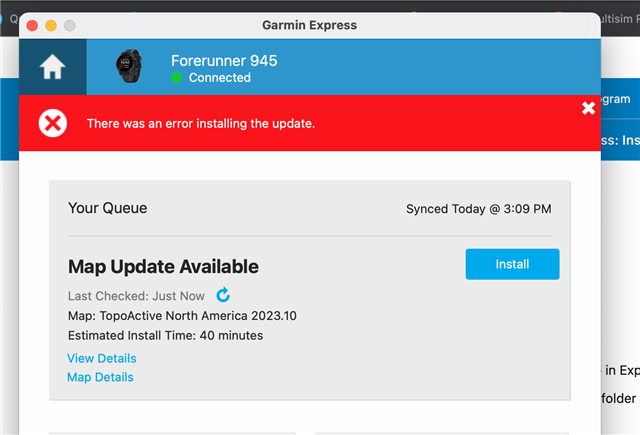Image resolution: width=640 pixels, height=435 pixels.
Task: Select the Forerunner 945 device name
Action: pyautogui.click(x=224, y=61)
